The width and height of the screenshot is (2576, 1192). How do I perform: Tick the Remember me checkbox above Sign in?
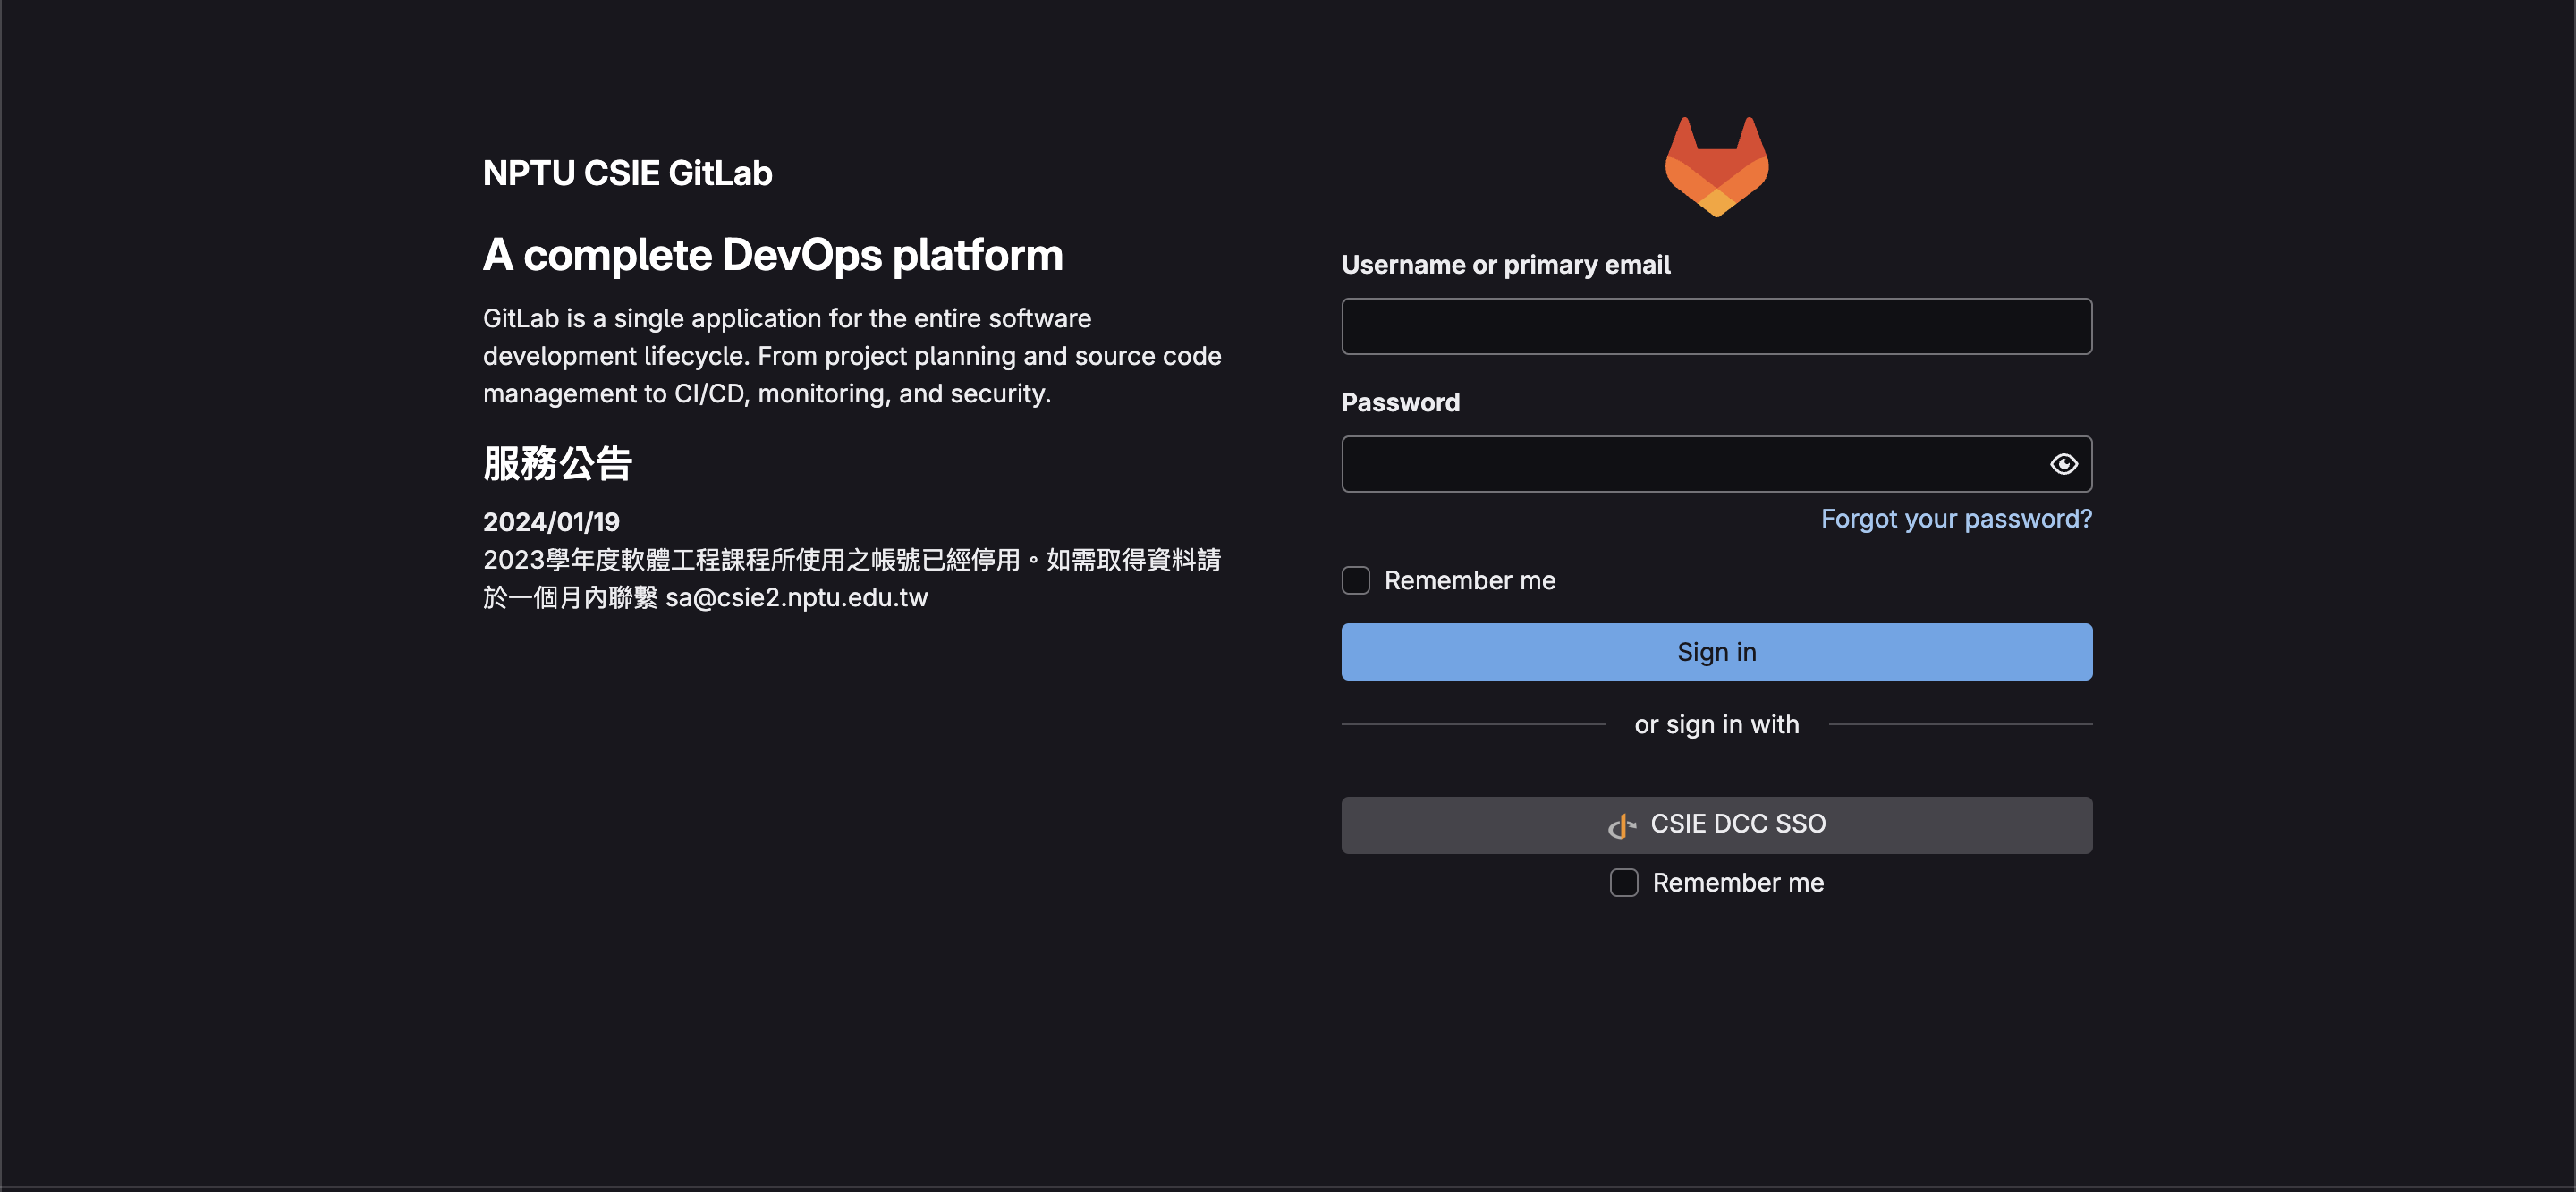click(x=1355, y=580)
